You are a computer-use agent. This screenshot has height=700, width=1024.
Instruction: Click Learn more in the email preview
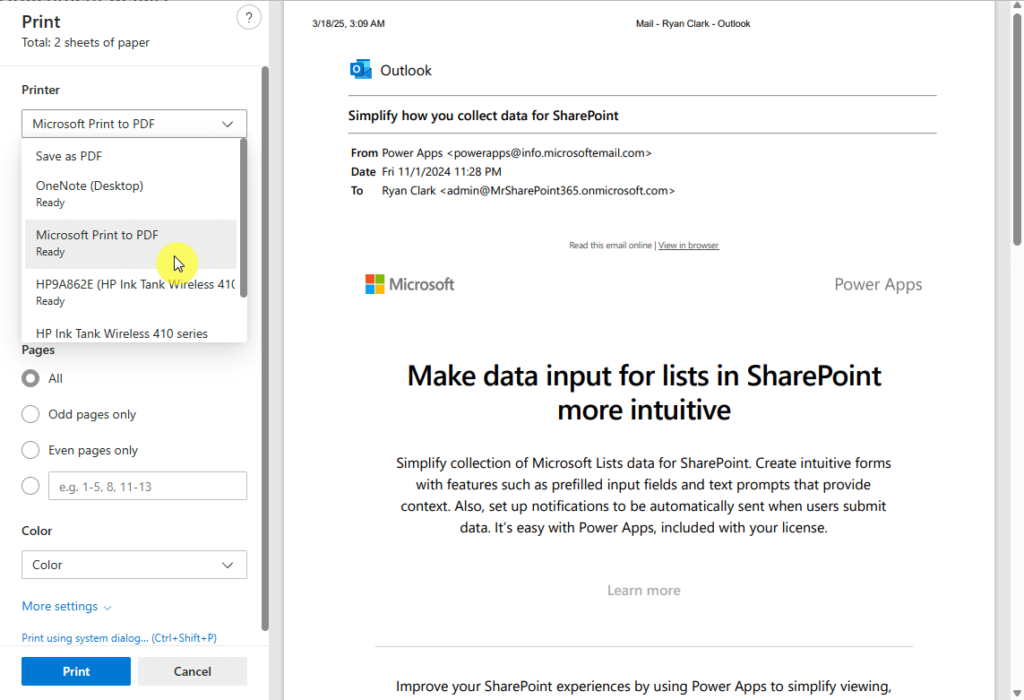pyautogui.click(x=643, y=590)
